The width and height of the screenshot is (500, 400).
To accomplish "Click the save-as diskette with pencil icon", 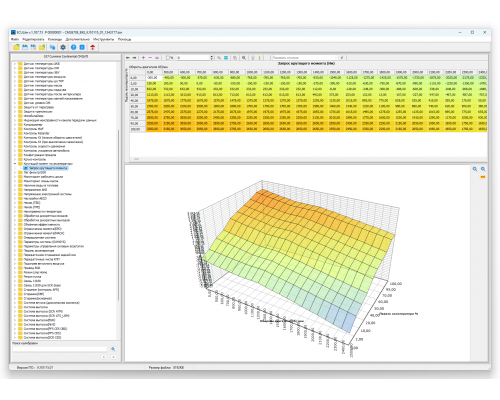I will click(33, 47).
